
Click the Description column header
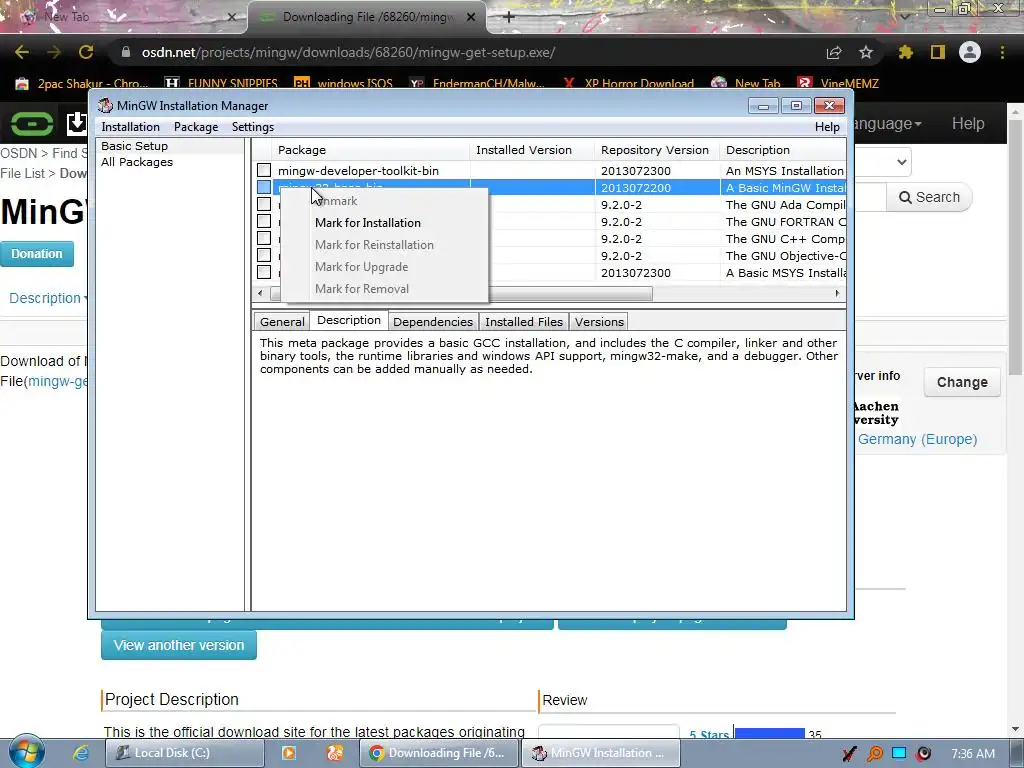[782, 150]
